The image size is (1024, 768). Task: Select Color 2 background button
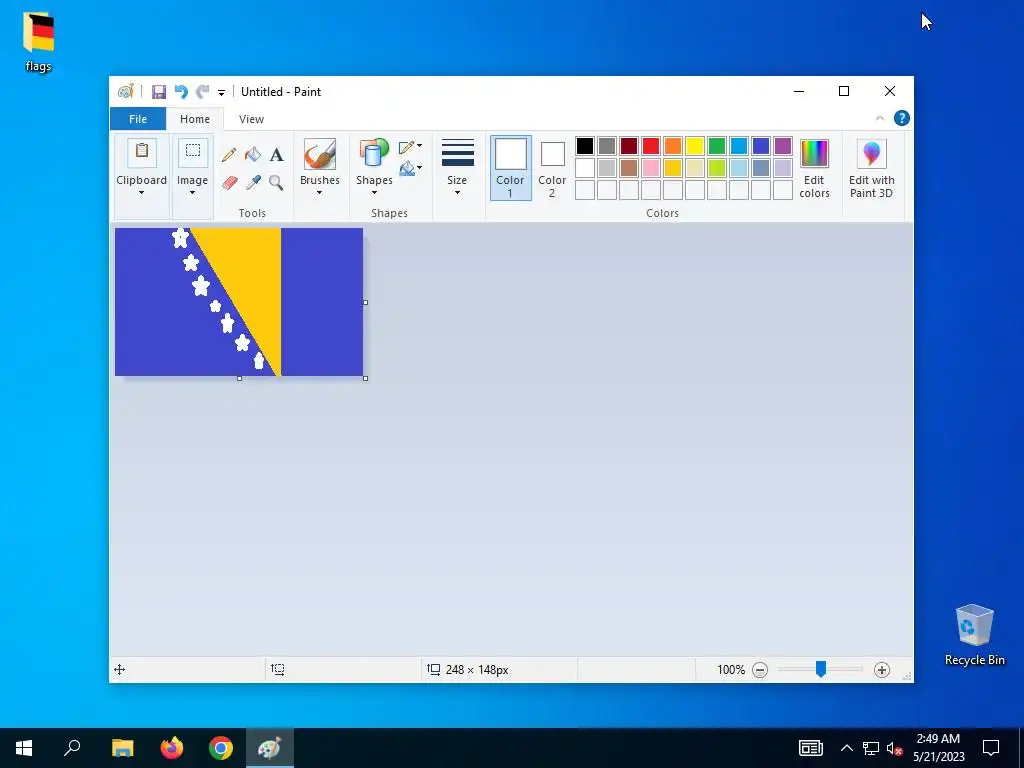(552, 168)
